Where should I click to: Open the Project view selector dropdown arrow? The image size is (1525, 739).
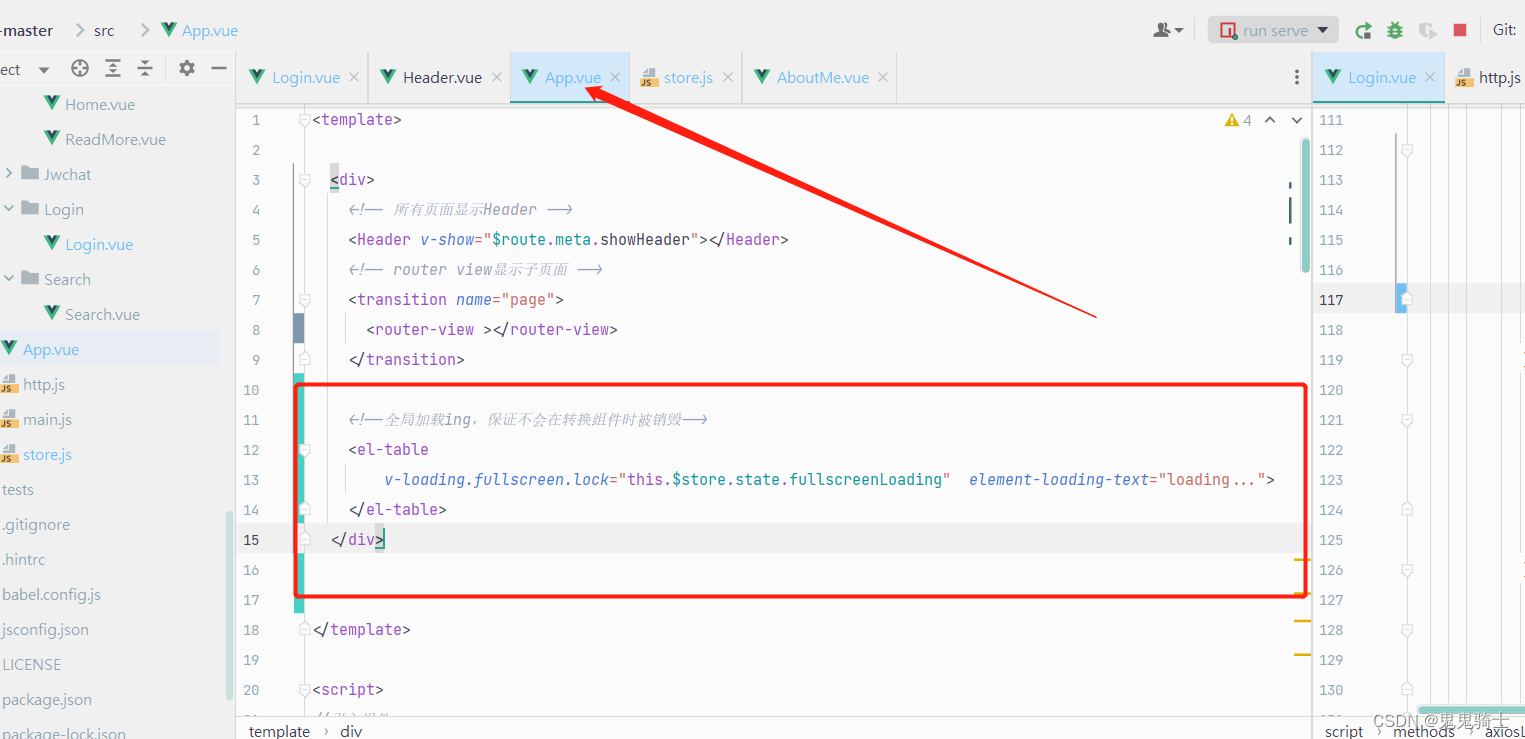point(43,69)
